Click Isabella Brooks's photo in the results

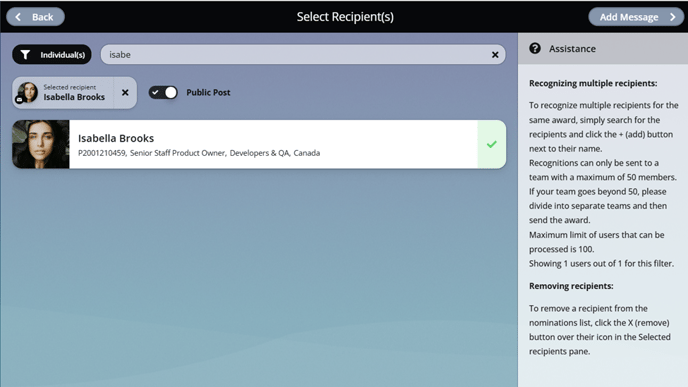pyautogui.click(x=41, y=144)
